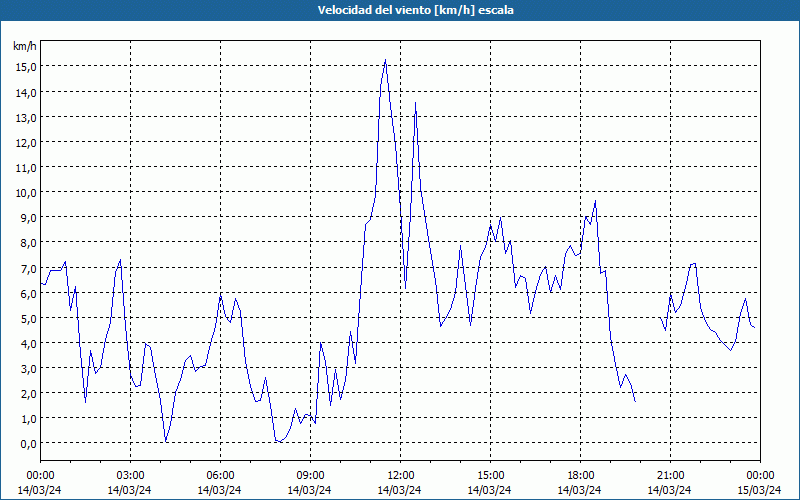Select the 13,0 y-axis value
800x500 pixels.
[26, 117]
